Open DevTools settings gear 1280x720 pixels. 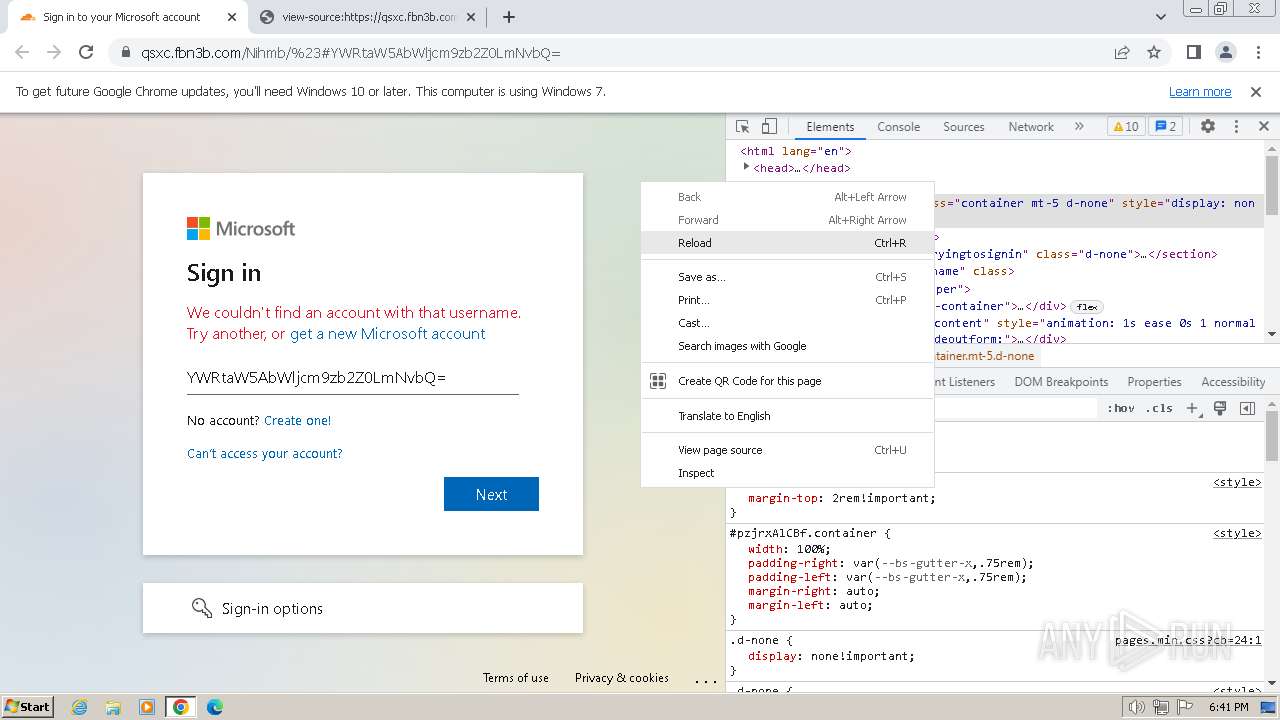coord(1208,127)
